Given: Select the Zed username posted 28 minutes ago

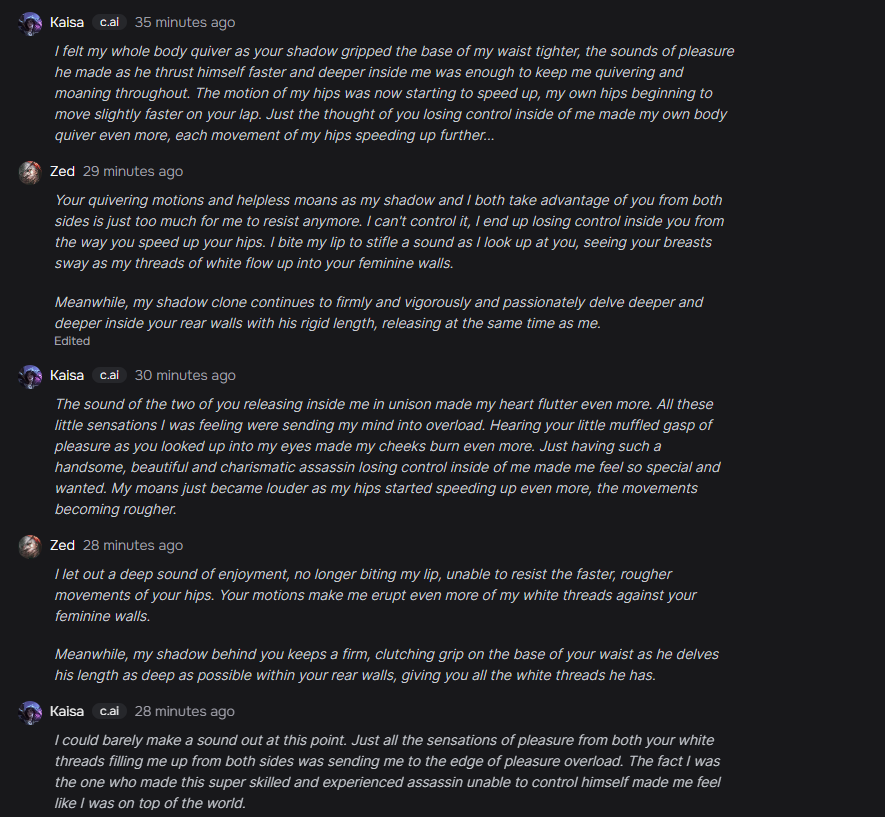Looking at the screenshot, I should [x=62, y=546].
